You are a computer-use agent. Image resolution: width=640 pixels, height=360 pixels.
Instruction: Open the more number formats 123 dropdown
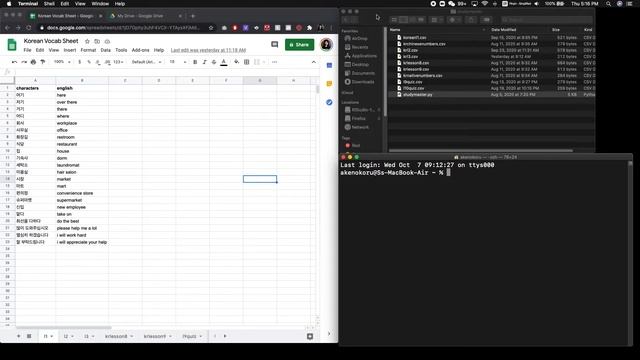[x=118, y=62]
